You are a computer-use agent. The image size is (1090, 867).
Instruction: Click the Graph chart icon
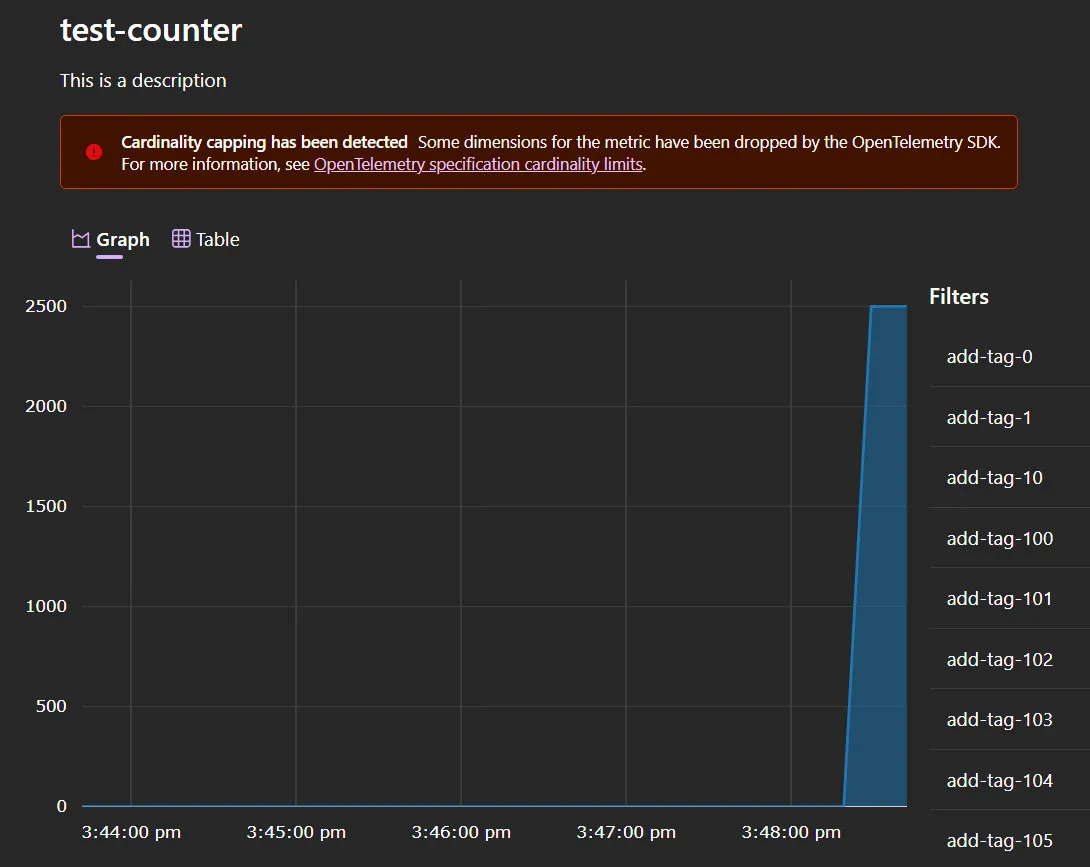point(80,239)
